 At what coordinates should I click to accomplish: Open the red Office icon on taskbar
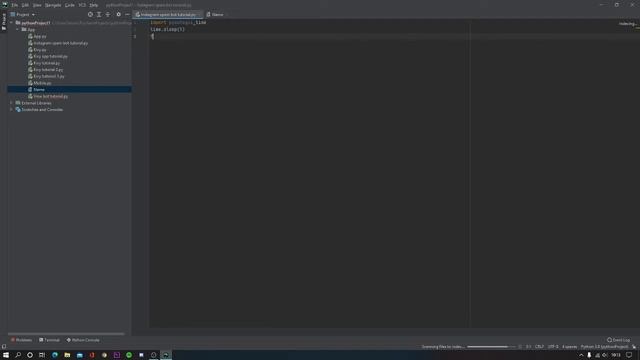(x=92, y=355)
